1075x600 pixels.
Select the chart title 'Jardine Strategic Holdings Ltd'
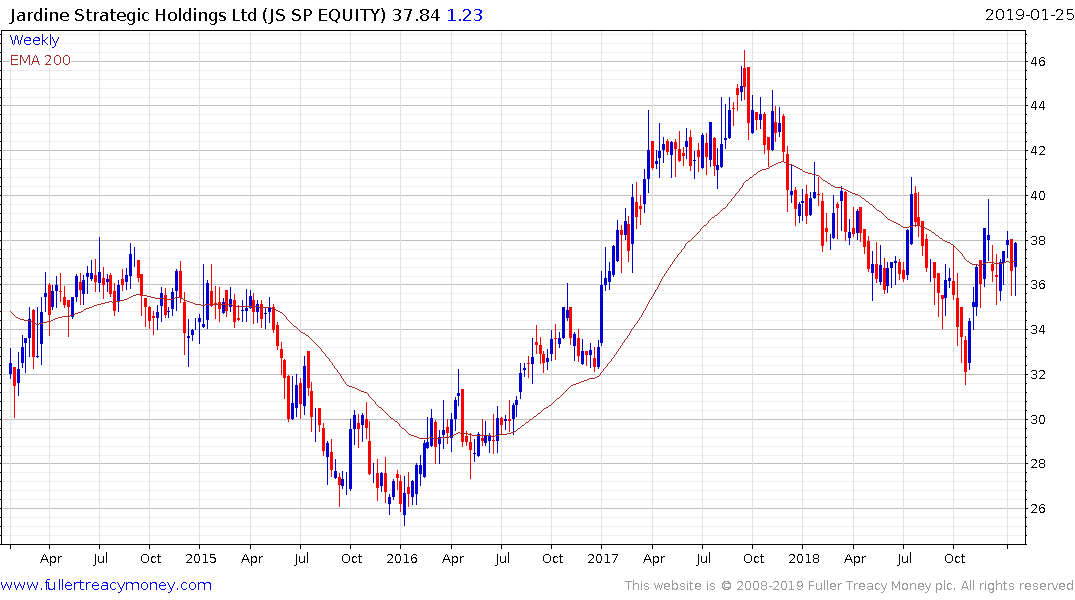133,15
